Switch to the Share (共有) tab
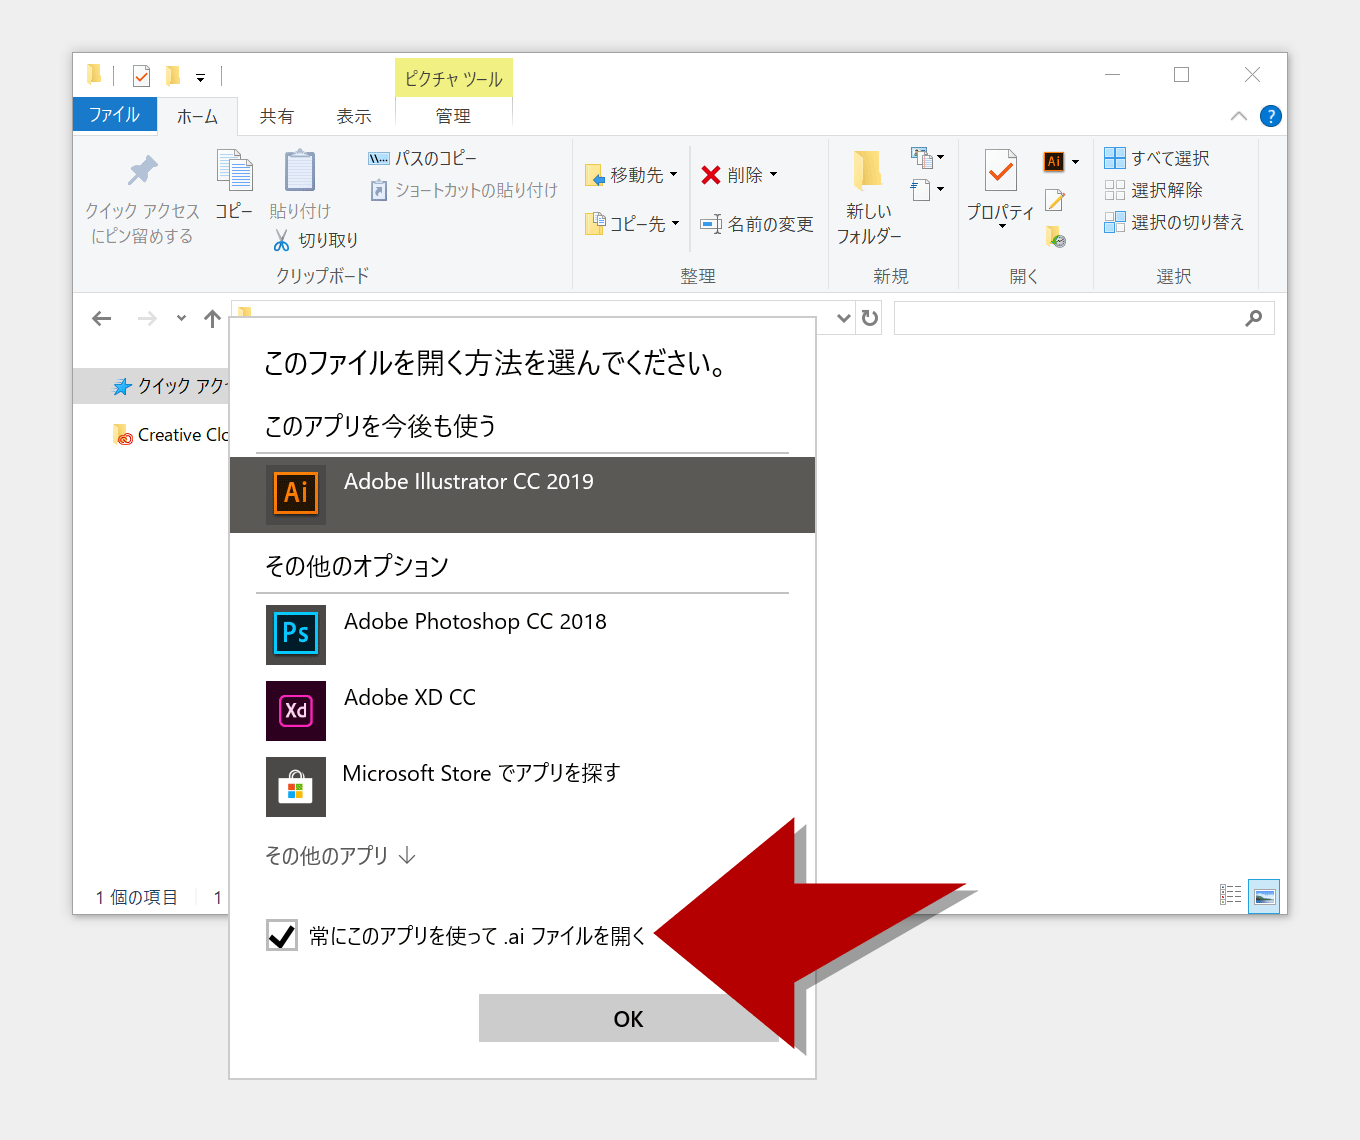 click(276, 116)
